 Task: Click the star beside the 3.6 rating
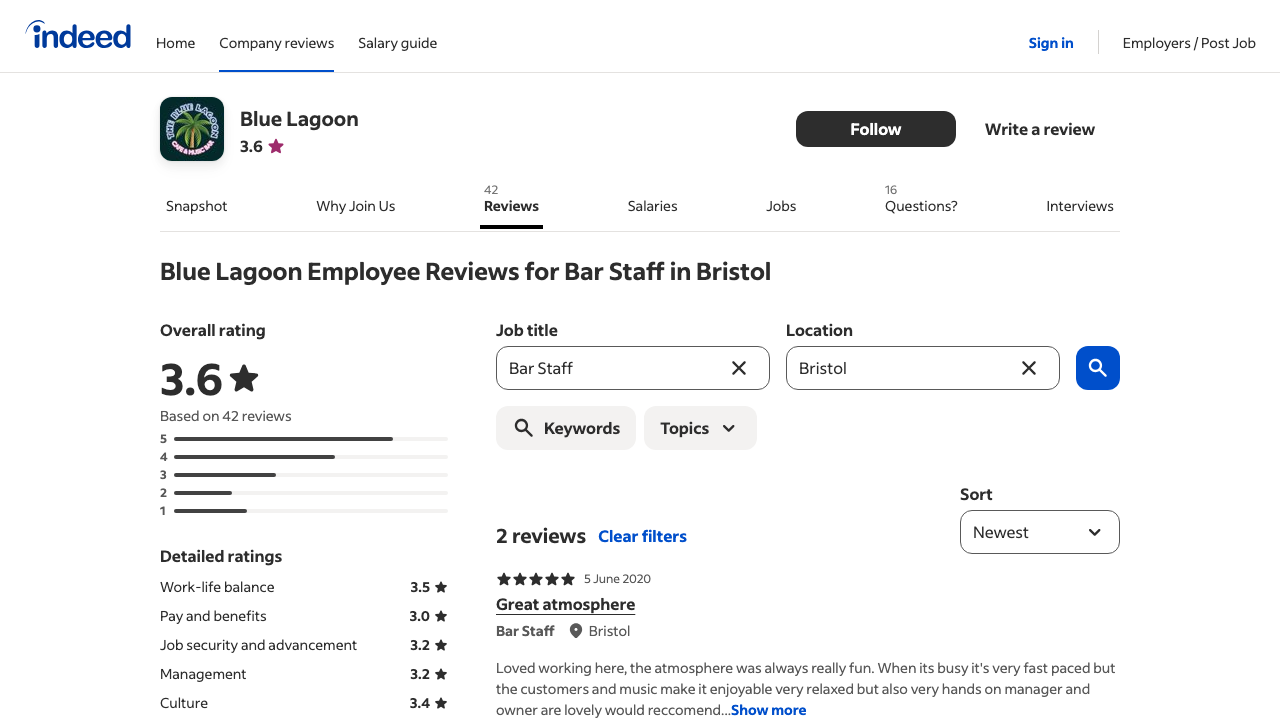pyautogui.click(x=275, y=146)
